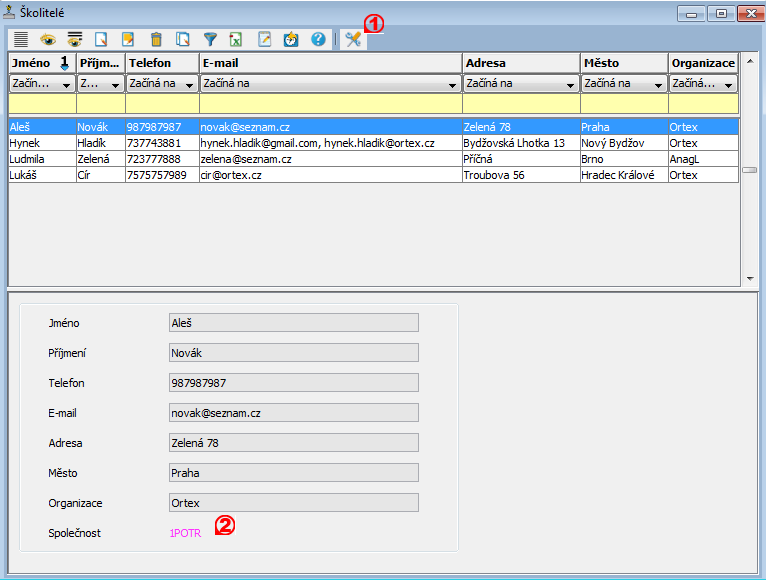
Task: Expand the Jméno filter condition dropdown
Action: pos(66,84)
